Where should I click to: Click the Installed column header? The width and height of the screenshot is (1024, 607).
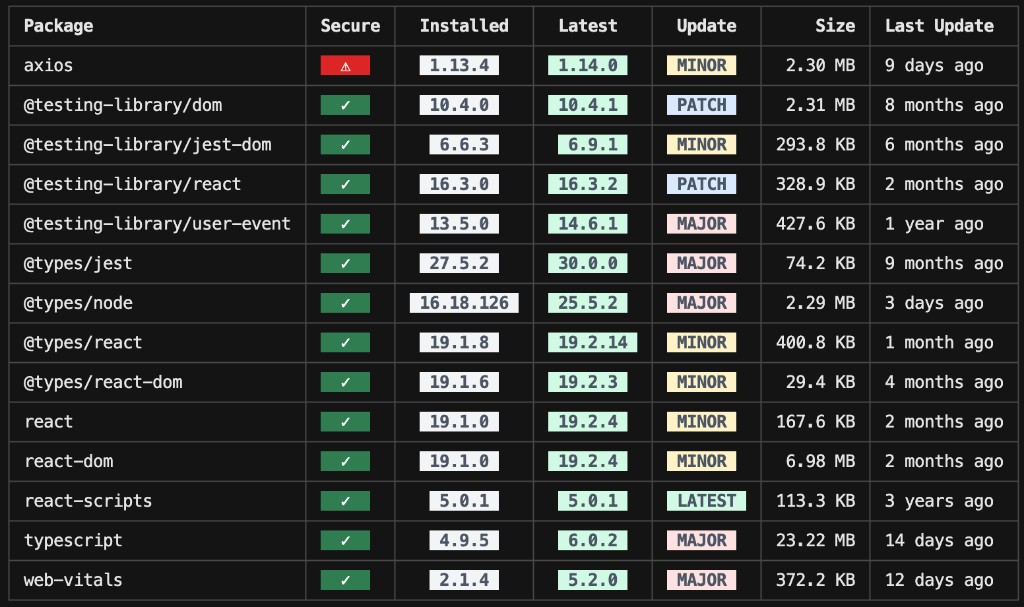464,26
